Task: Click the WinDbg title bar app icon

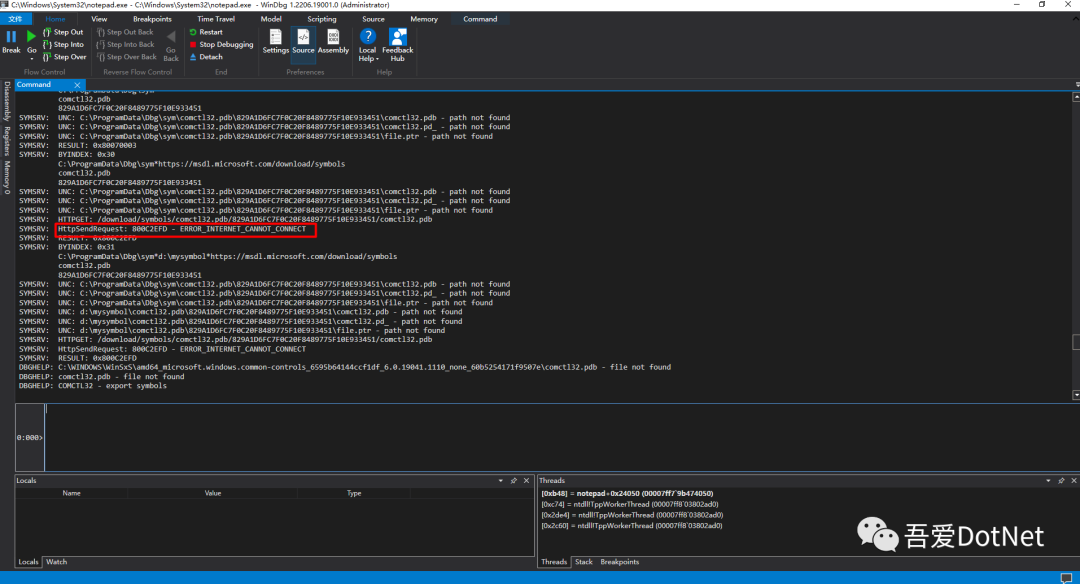Action: tap(5, 5)
